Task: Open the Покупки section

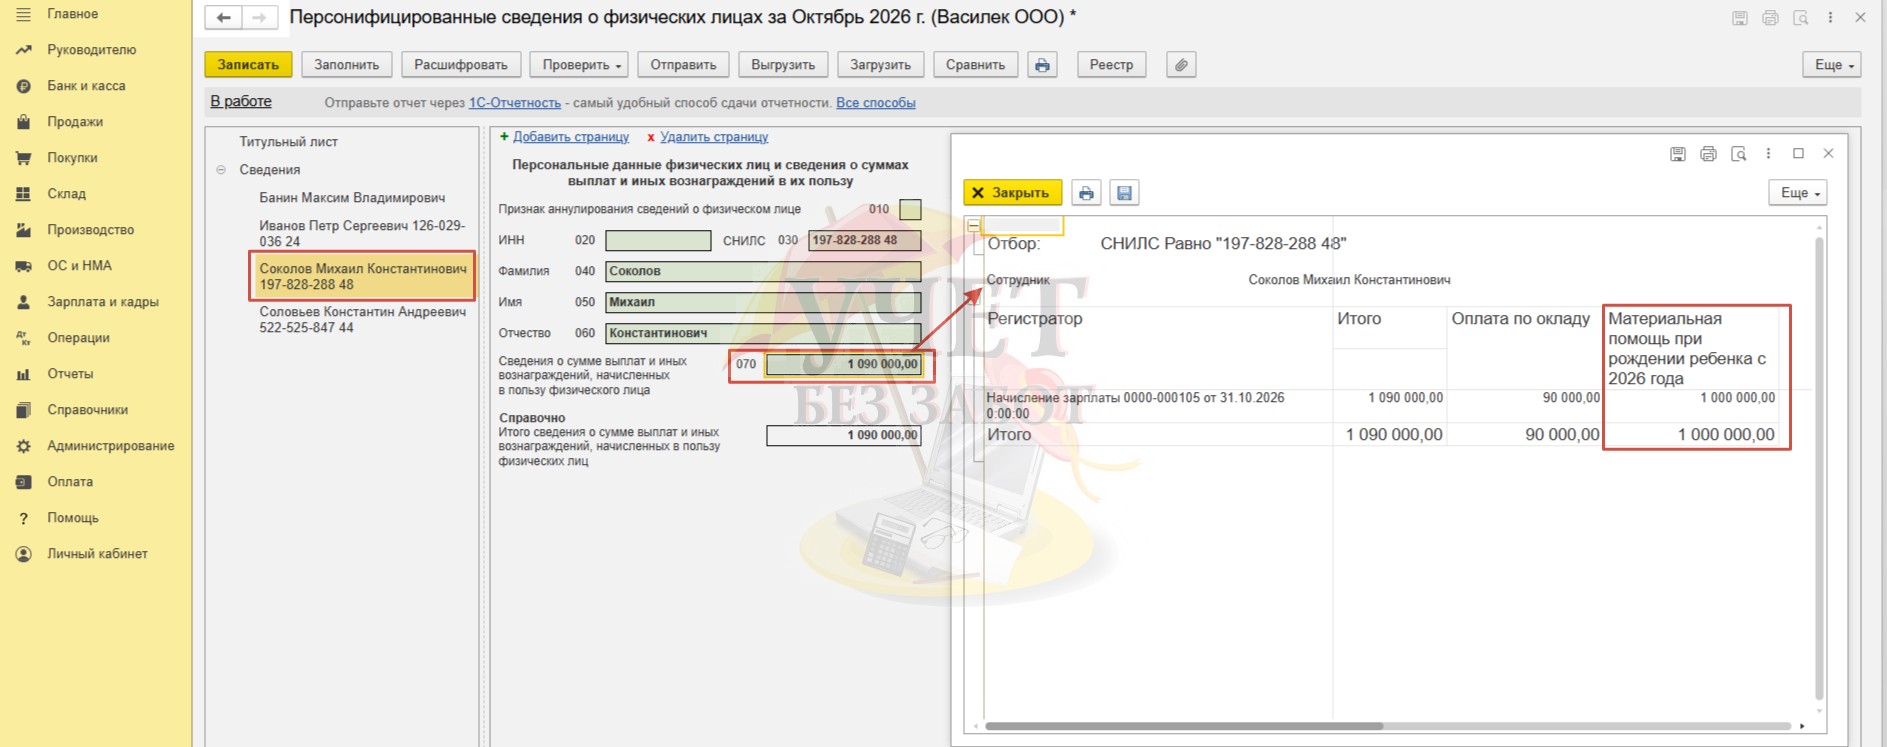Action: pyautogui.click(x=72, y=158)
